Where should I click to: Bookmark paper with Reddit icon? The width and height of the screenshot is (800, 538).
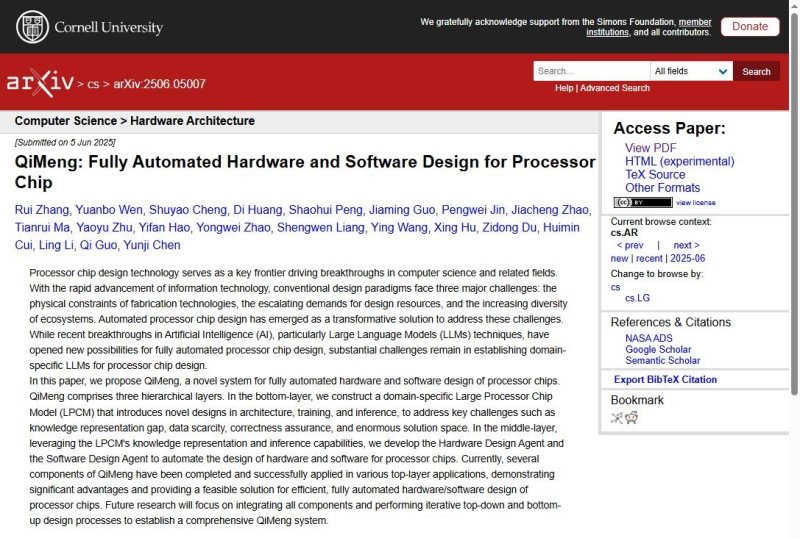pos(631,417)
